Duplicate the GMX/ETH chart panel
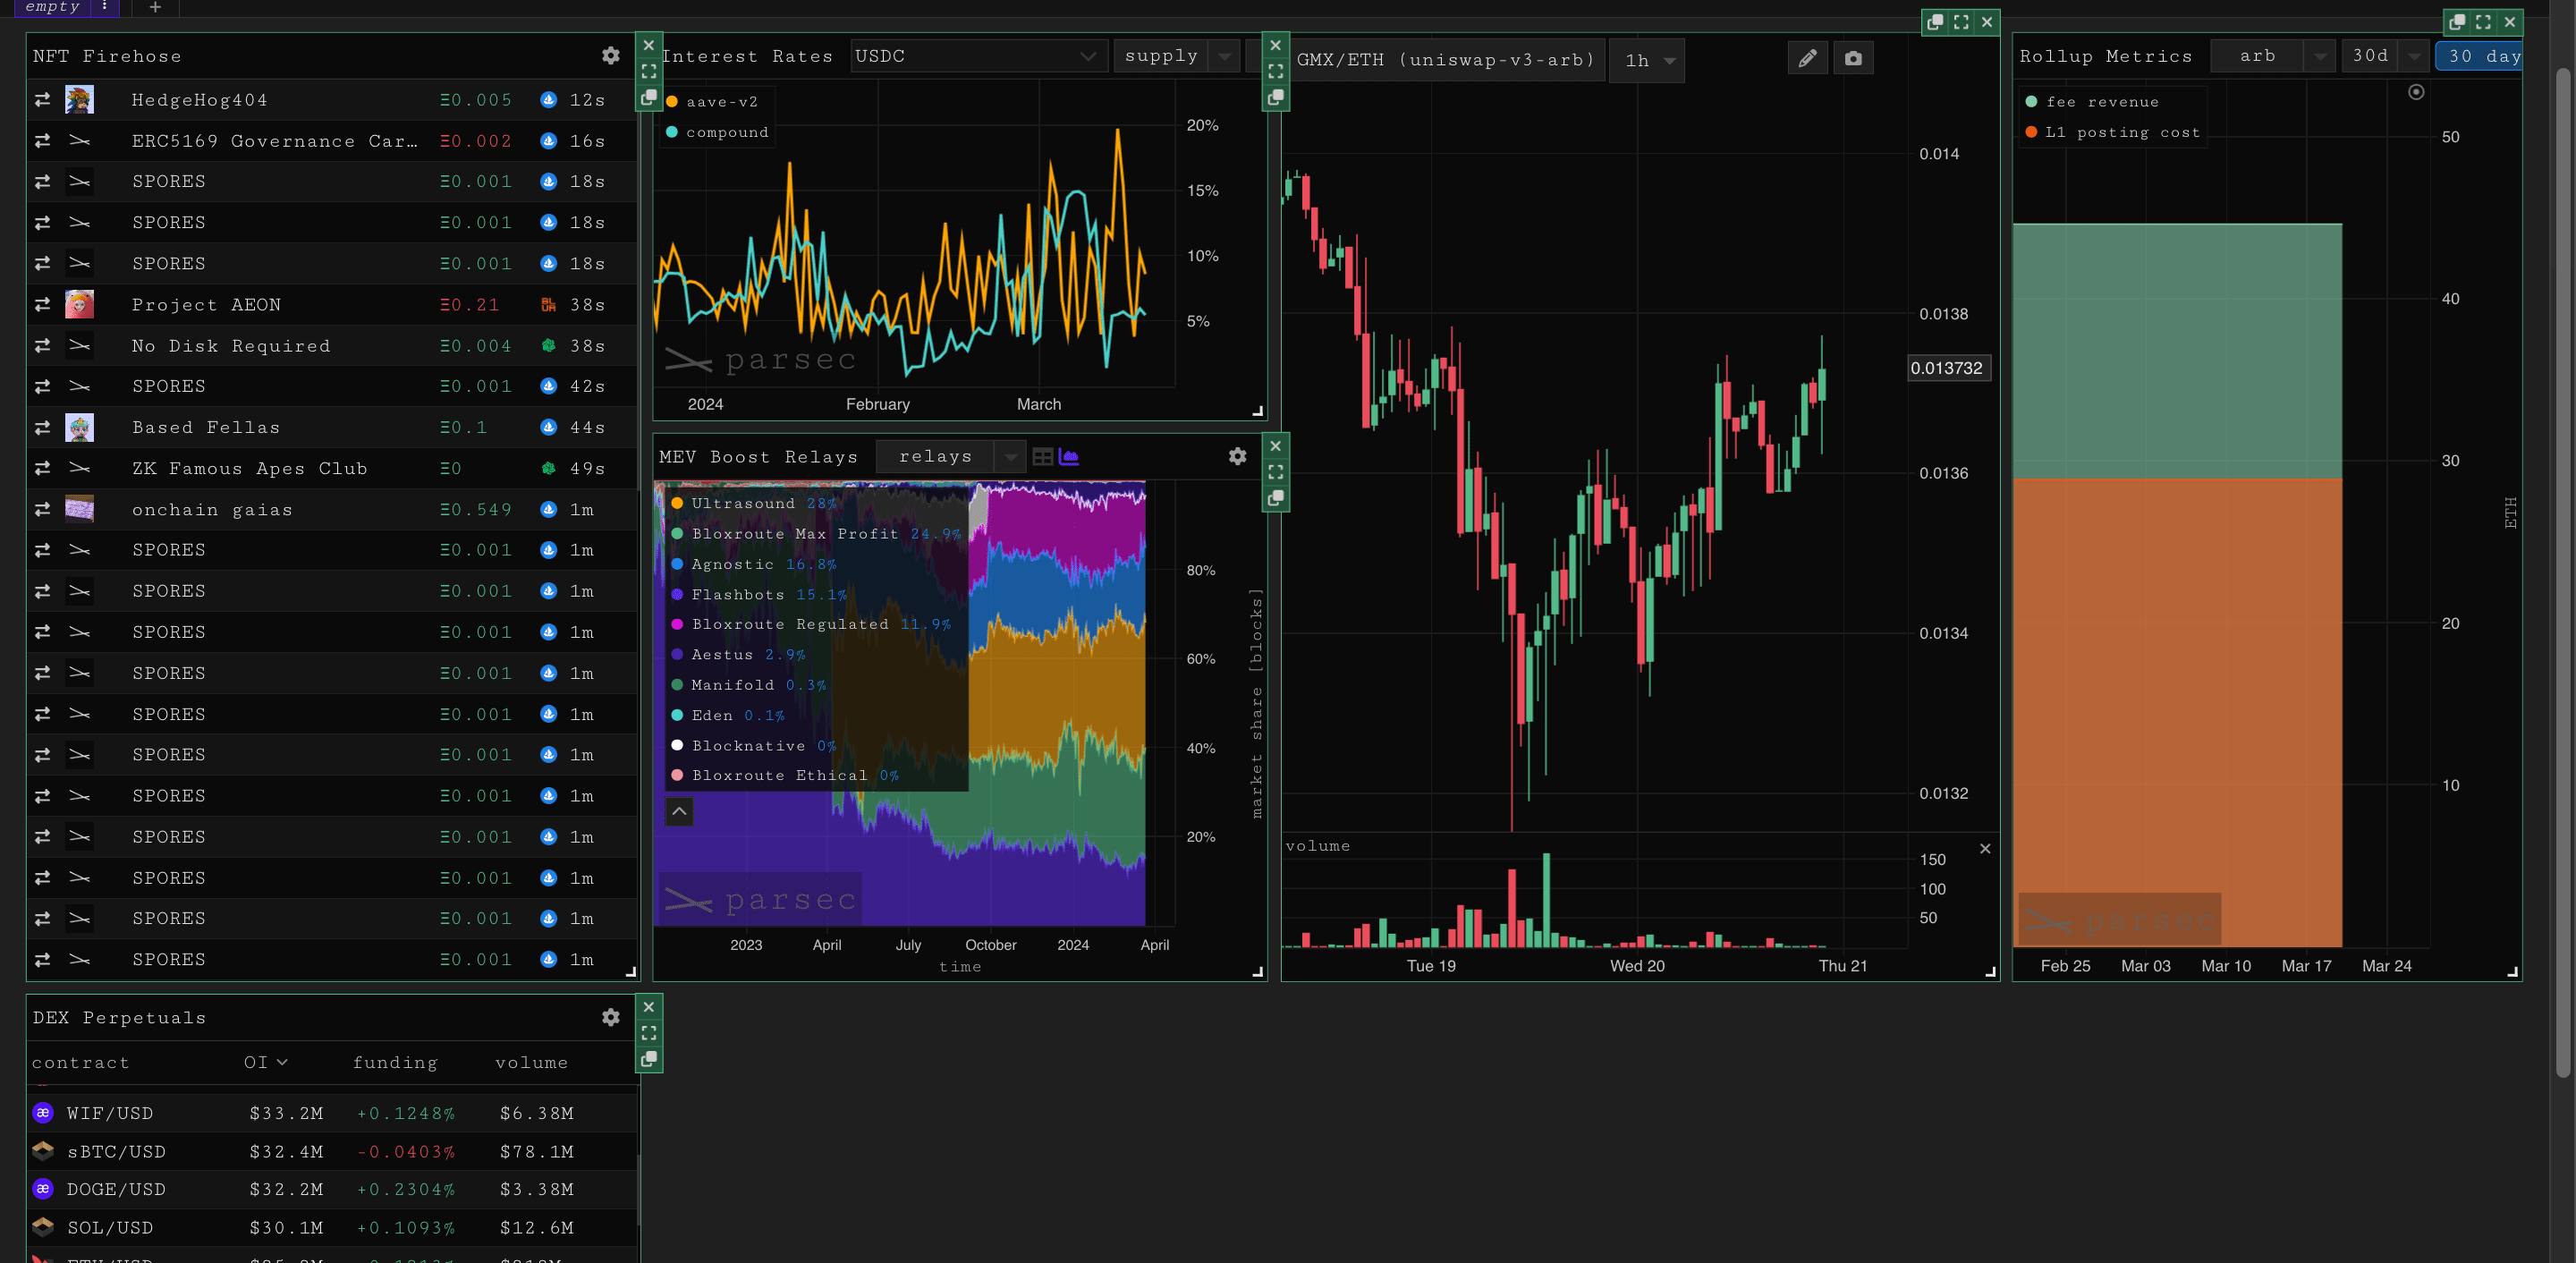 click(1935, 21)
